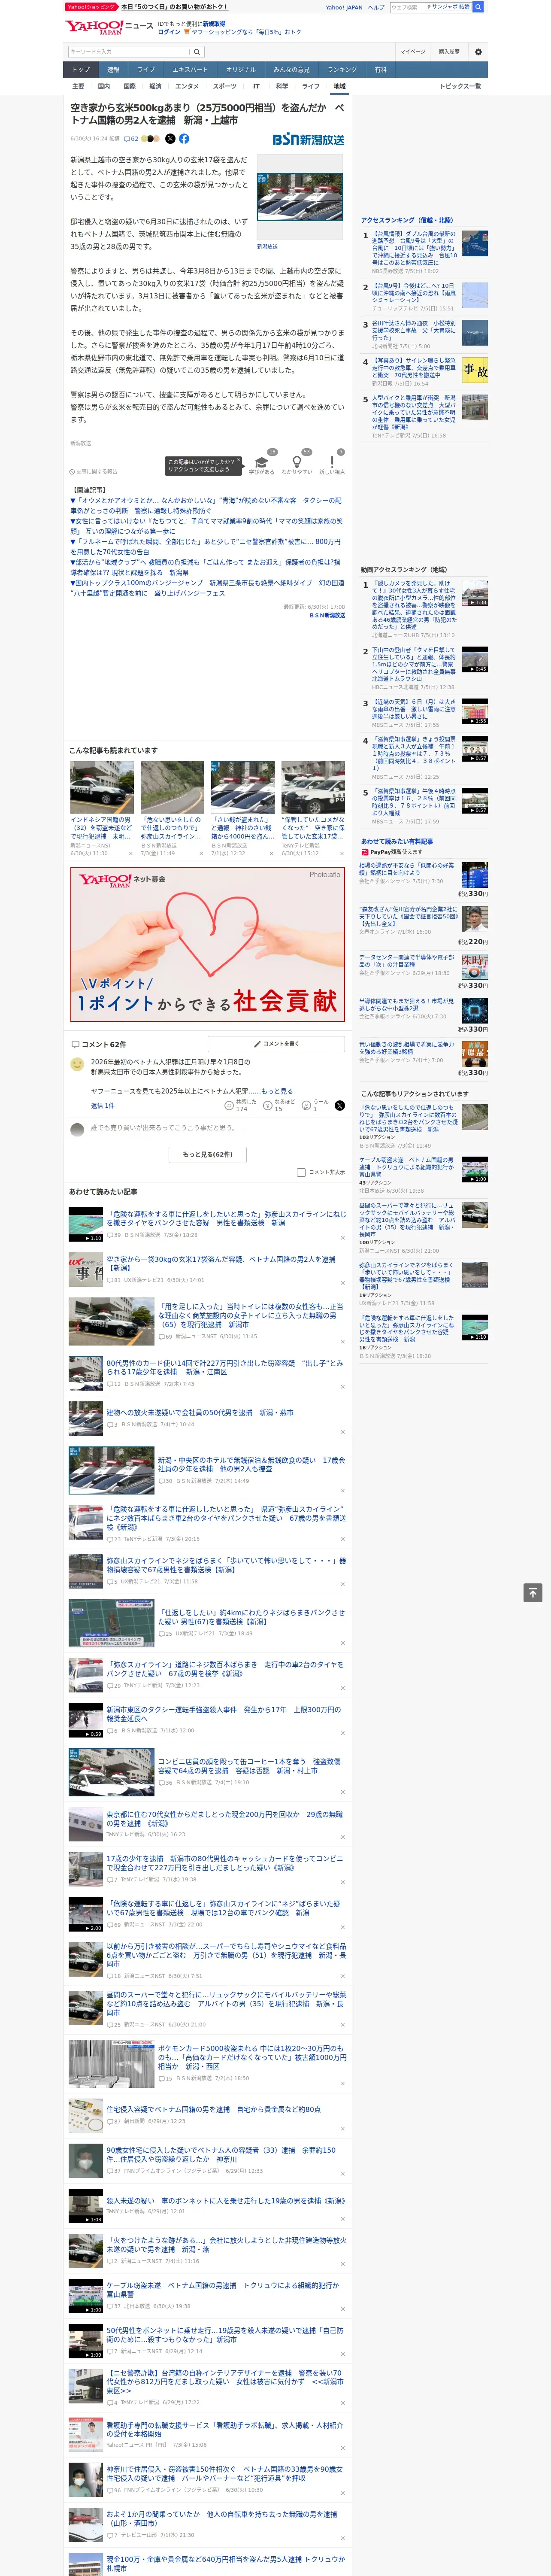Open the エキスパート tab
This screenshot has height=2576, width=551.
(x=190, y=70)
